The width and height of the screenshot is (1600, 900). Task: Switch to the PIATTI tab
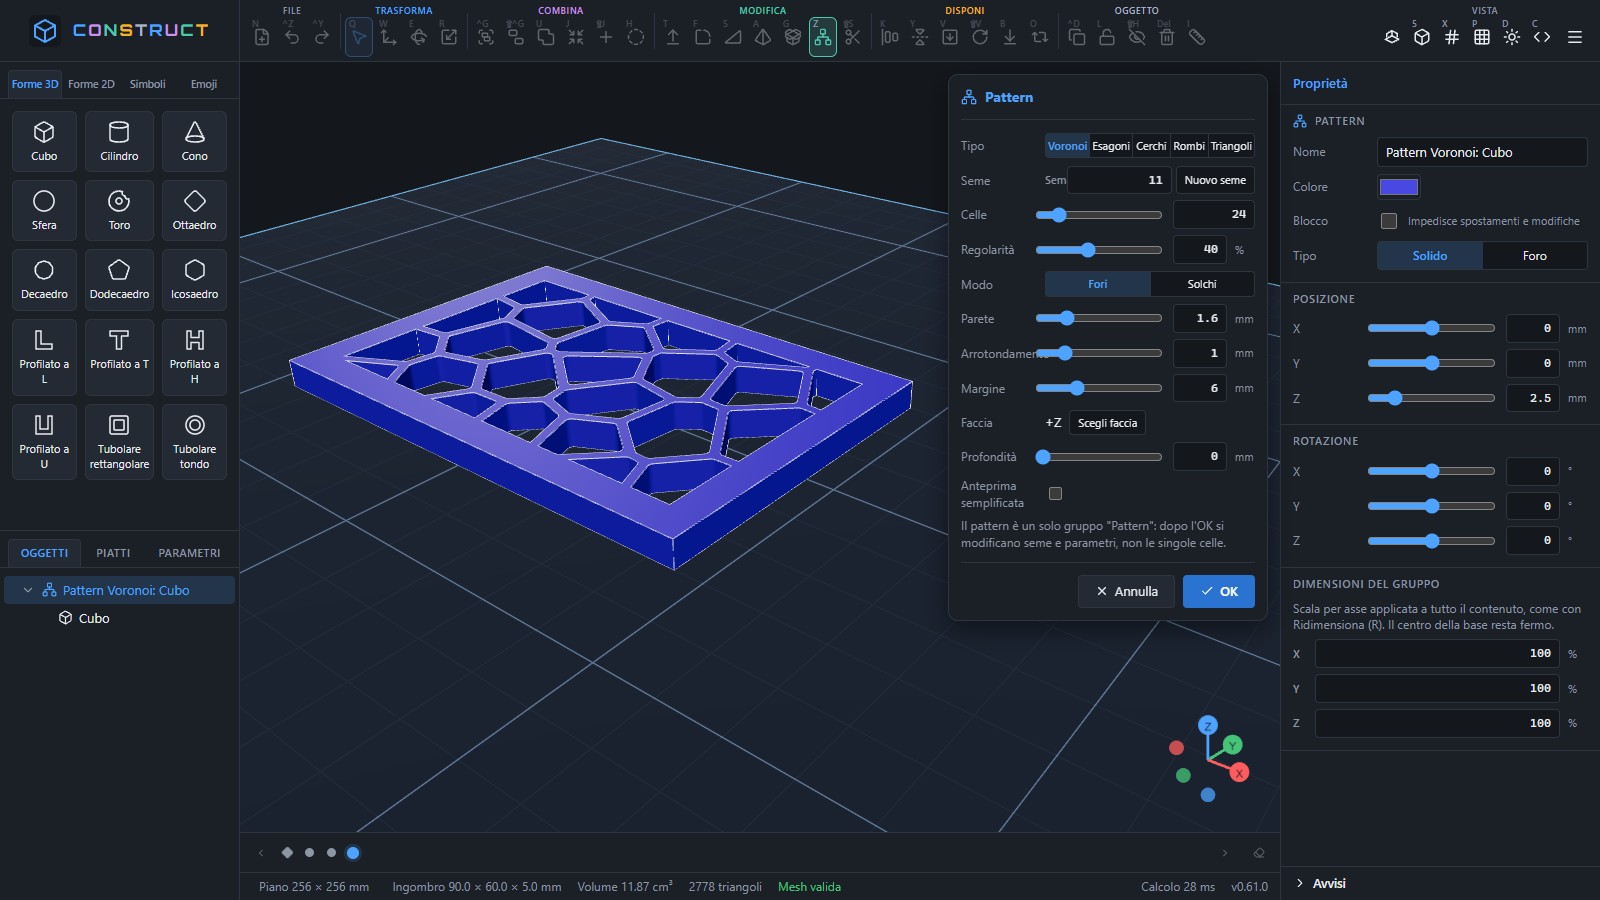[x=113, y=553]
